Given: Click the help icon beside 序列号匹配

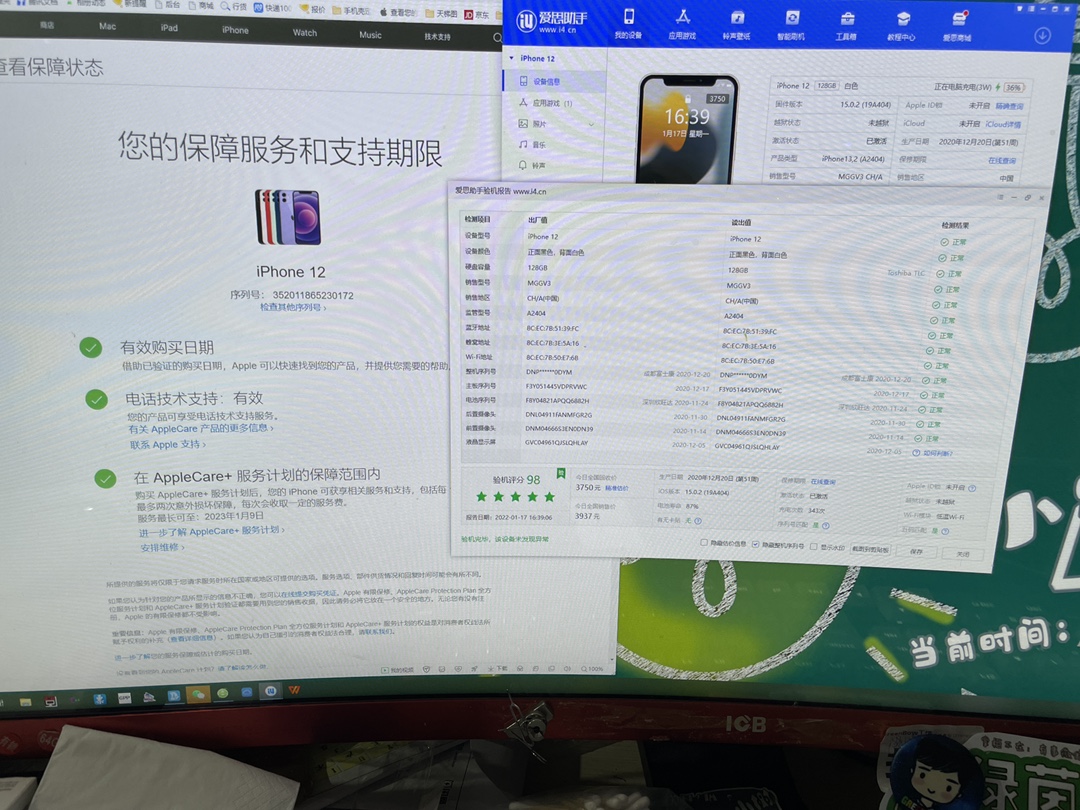Looking at the screenshot, I should pyautogui.click(x=825, y=526).
